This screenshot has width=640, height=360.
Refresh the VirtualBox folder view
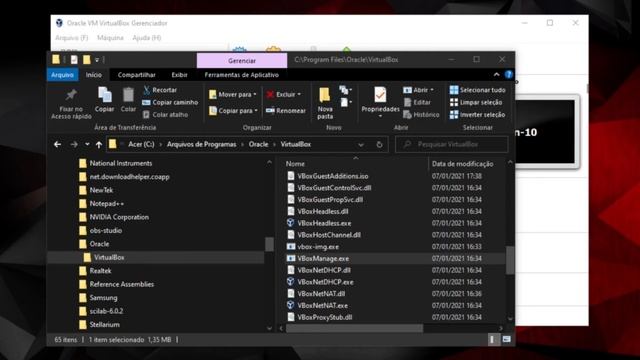click(x=379, y=144)
